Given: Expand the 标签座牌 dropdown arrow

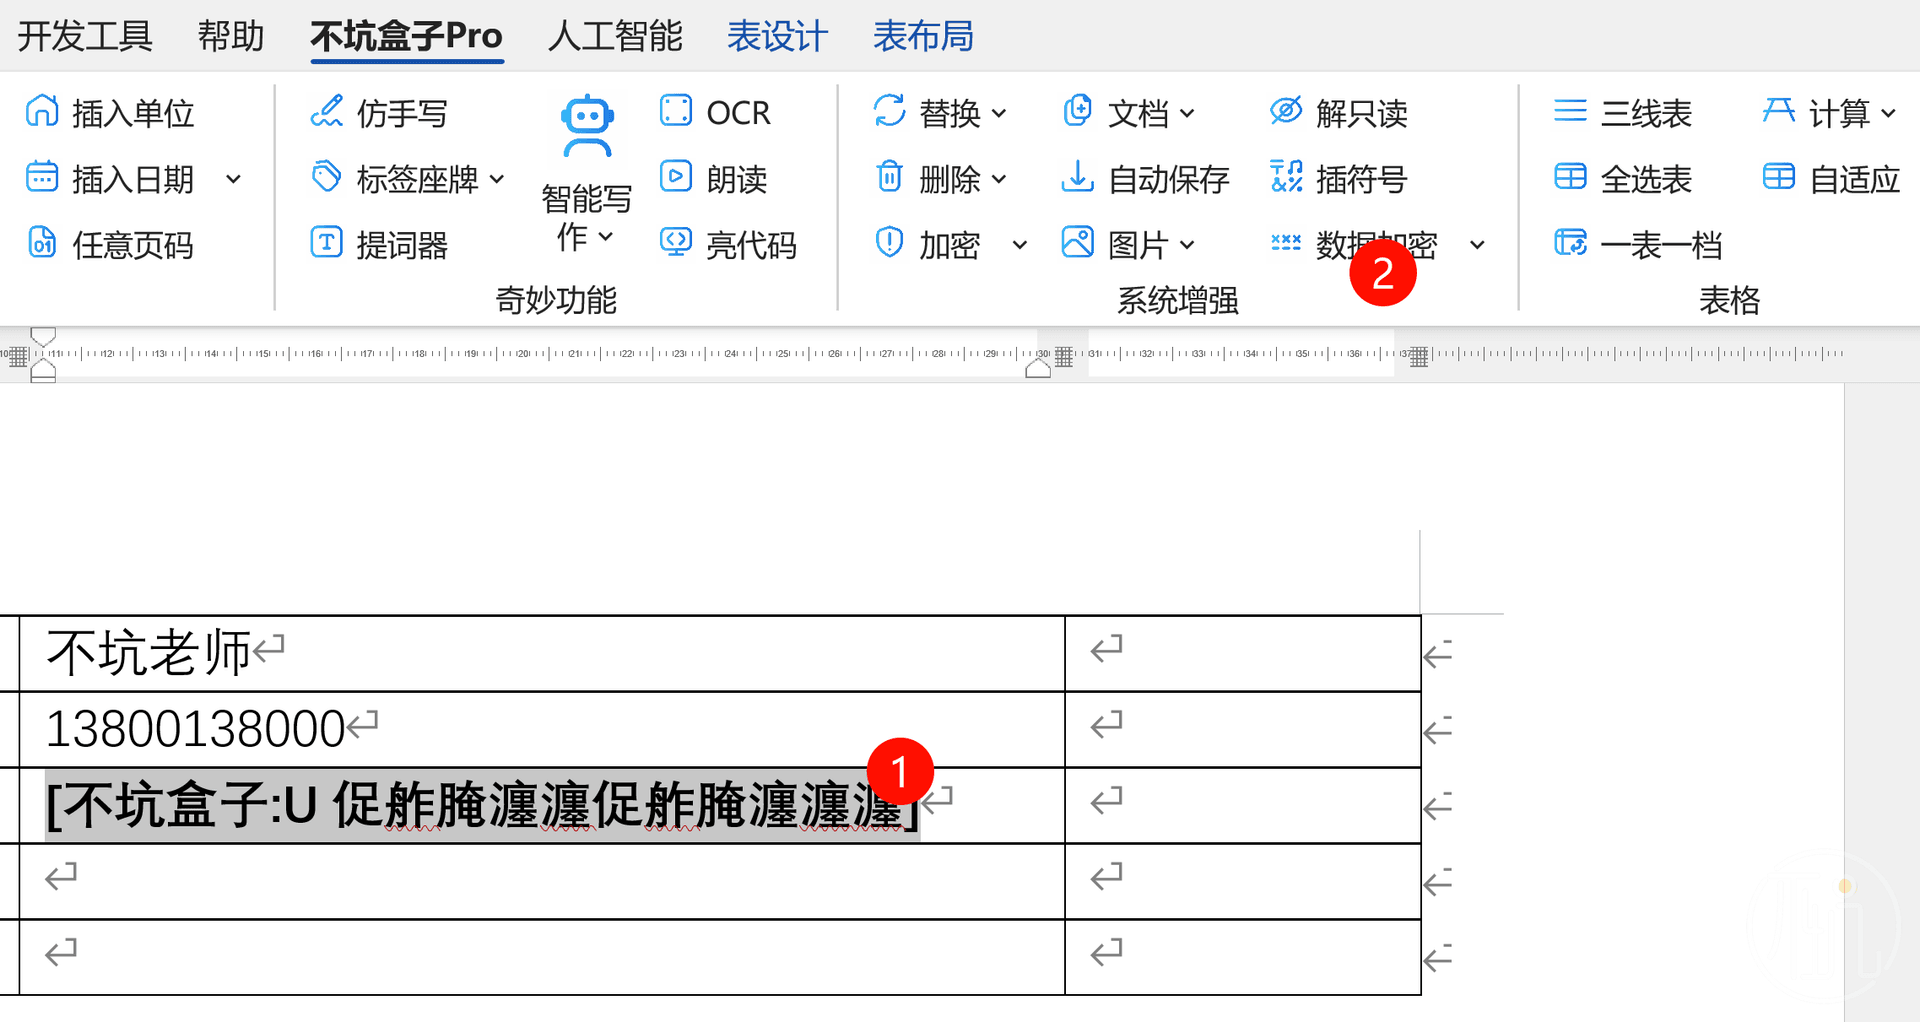Looking at the screenshot, I should tap(497, 180).
